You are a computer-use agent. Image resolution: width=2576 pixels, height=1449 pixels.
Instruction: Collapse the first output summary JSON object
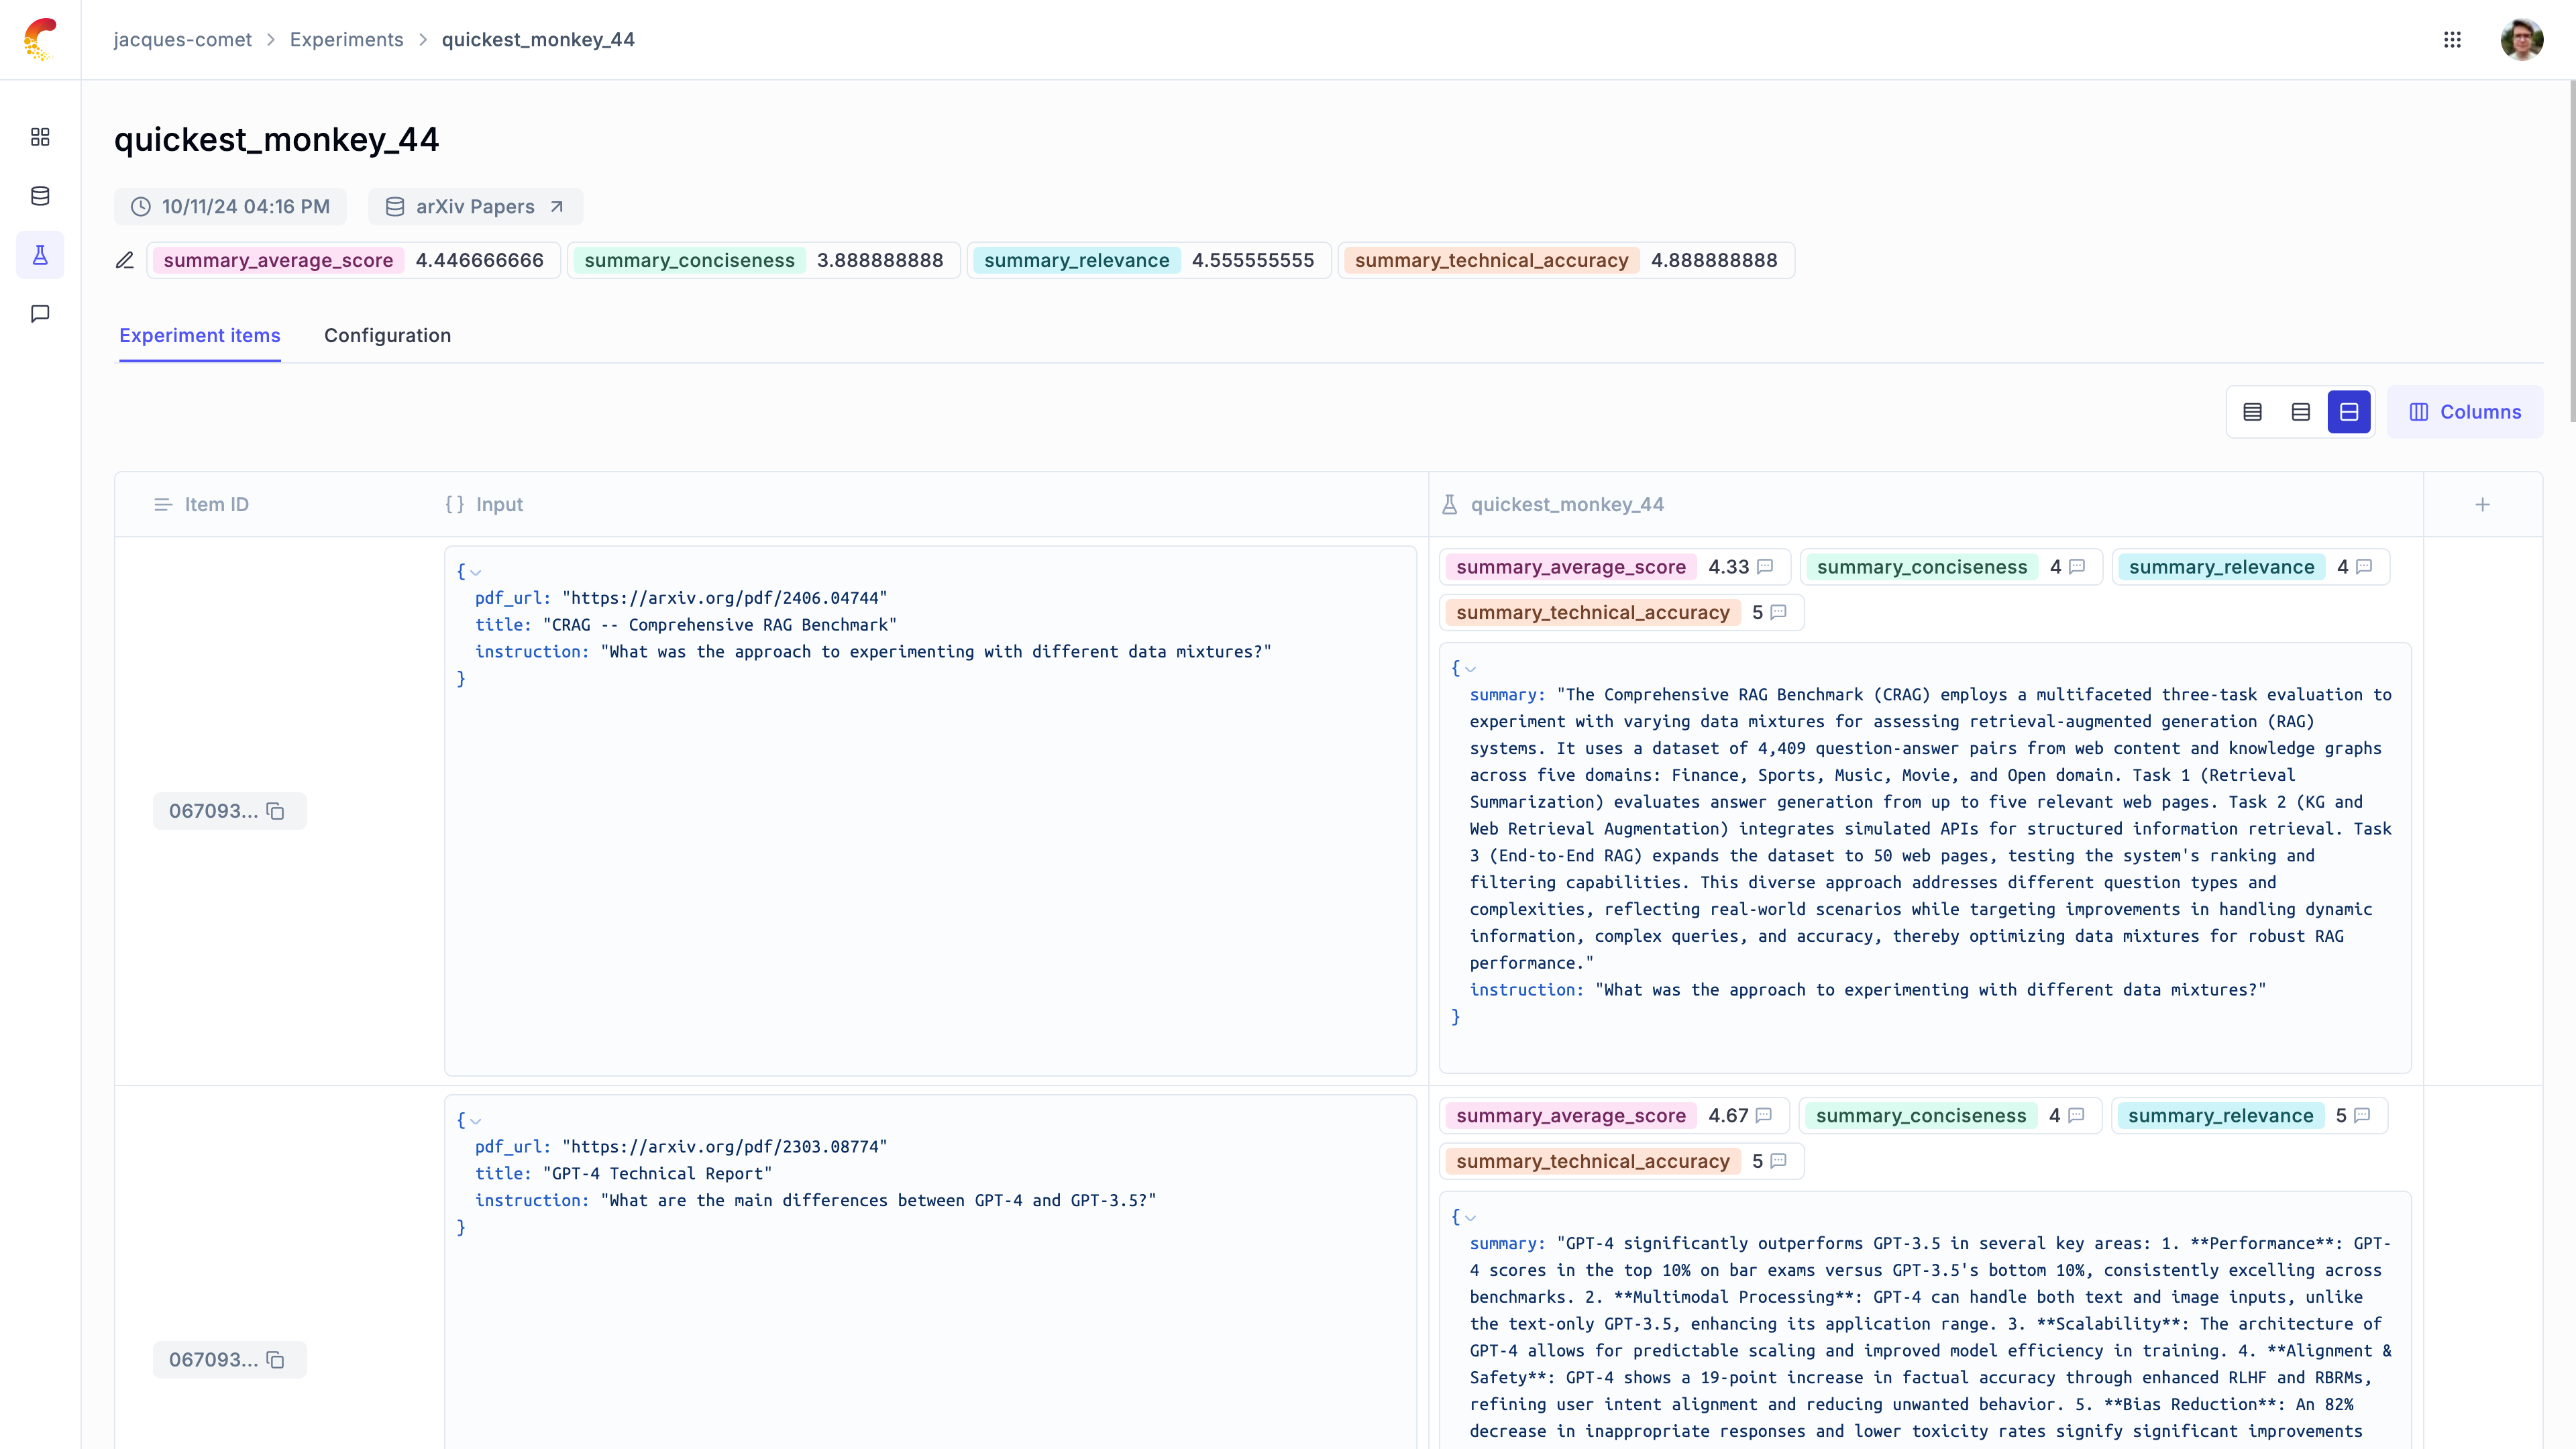coord(1470,670)
